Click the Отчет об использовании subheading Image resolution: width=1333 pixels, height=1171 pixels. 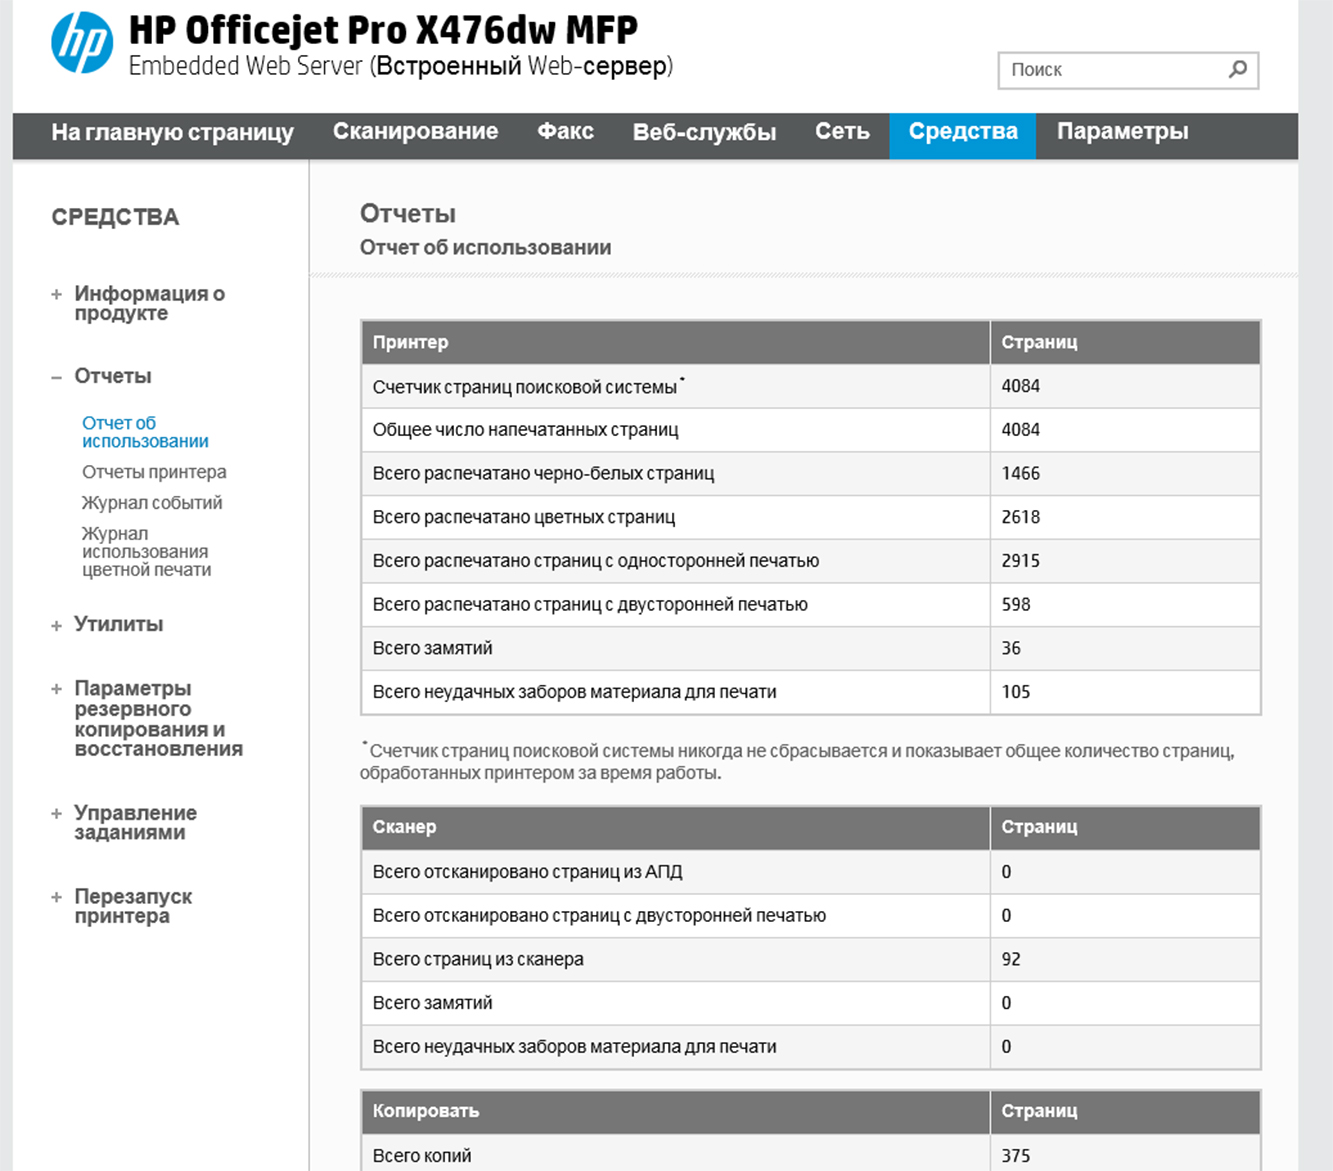(485, 247)
